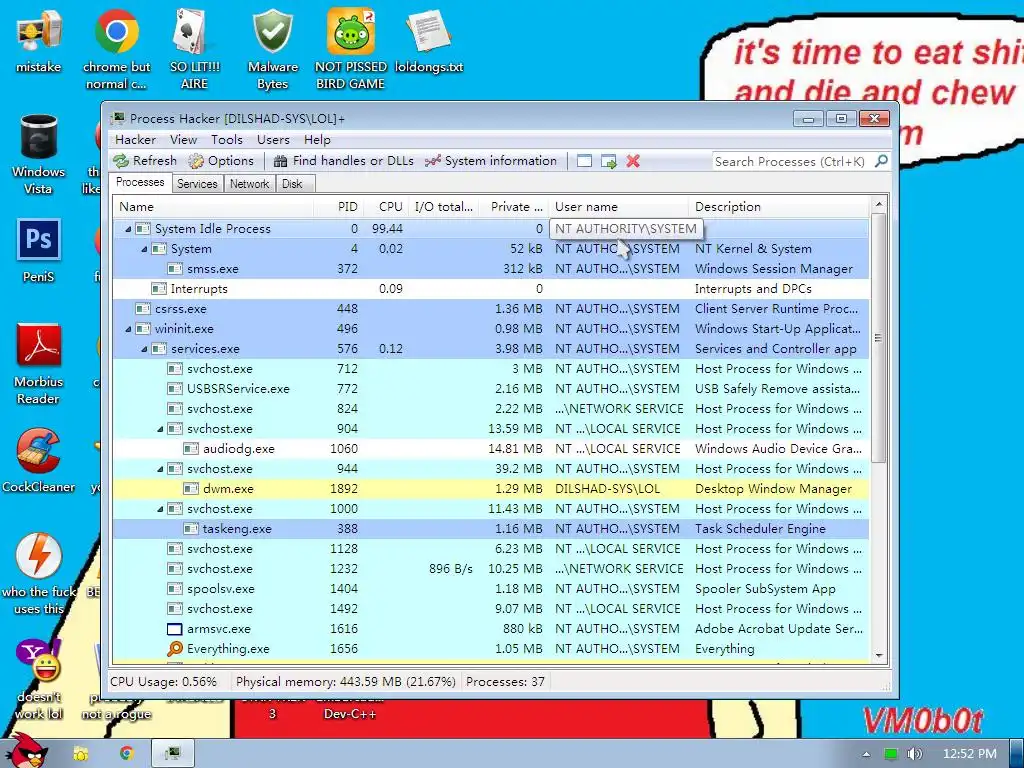The image size is (1024, 768).
Task: Select the Processes tab
Action: (x=140, y=182)
